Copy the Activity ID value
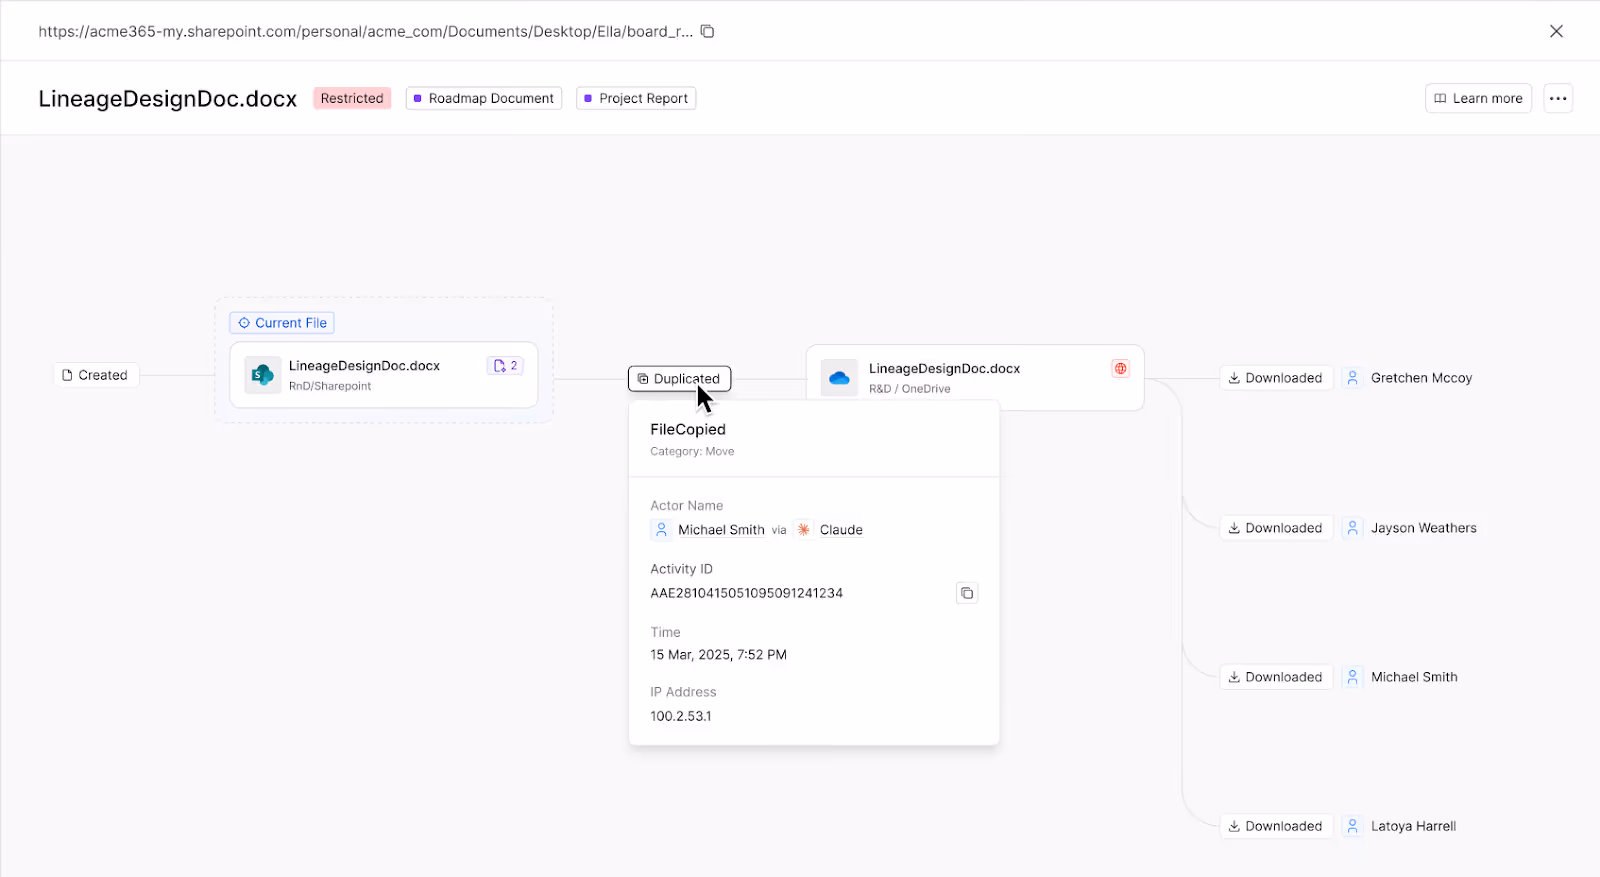The width and height of the screenshot is (1600, 877). [x=967, y=593]
